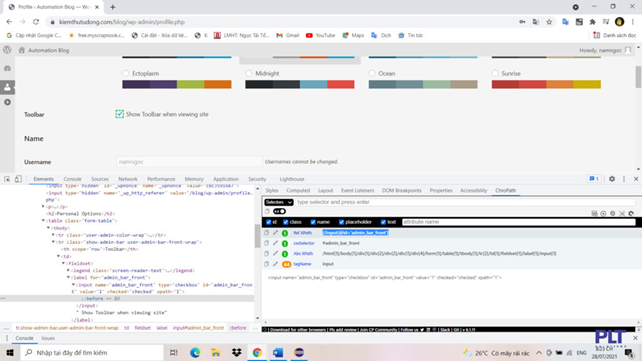Collapse the label for admin_bar_front node
The width and height of the screenshot is (642, 361).
point(68,278)
